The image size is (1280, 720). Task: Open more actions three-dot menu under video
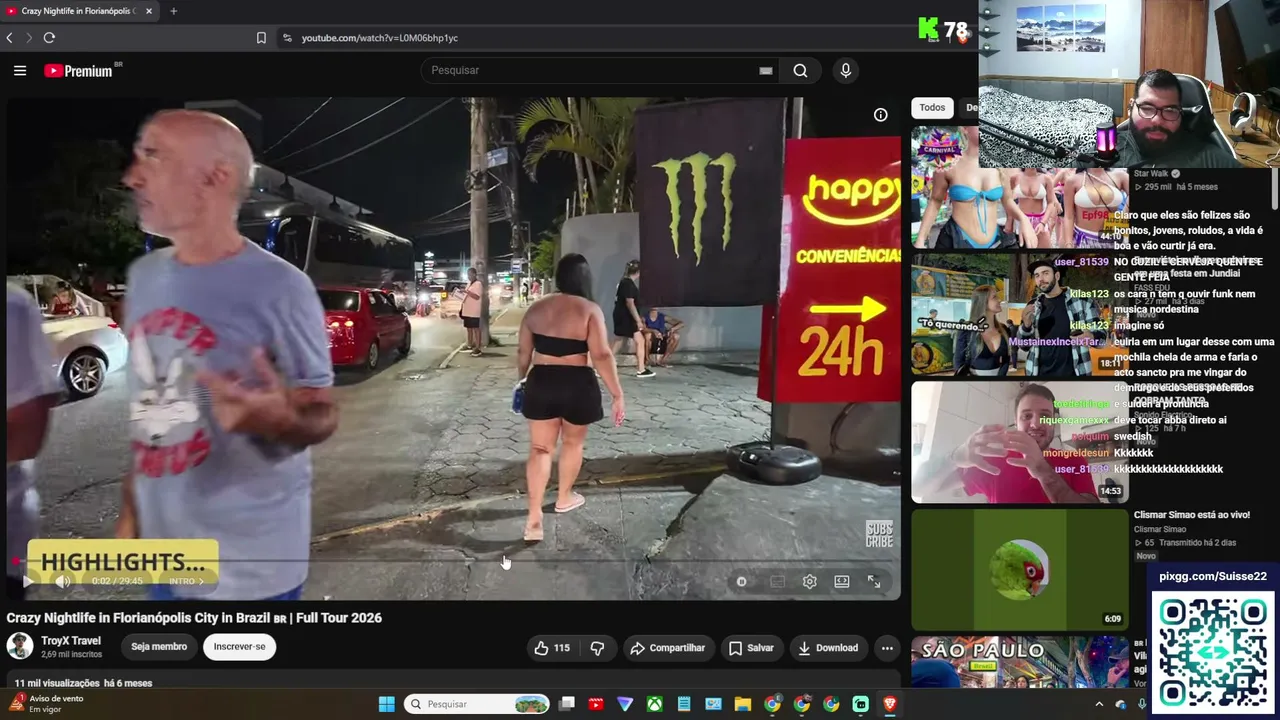click(887, 648)
